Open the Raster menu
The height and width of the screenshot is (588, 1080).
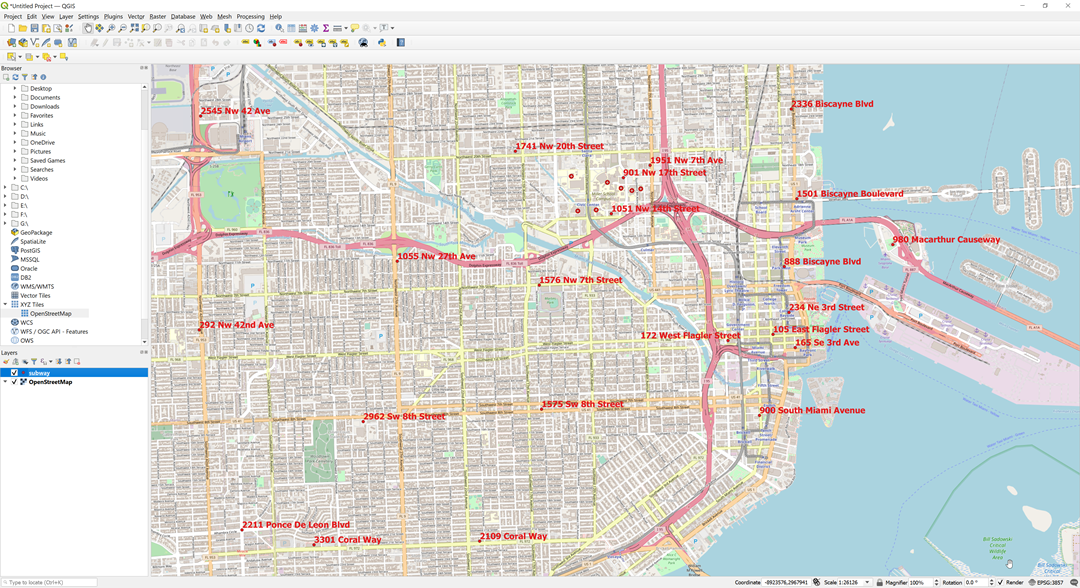158,17
